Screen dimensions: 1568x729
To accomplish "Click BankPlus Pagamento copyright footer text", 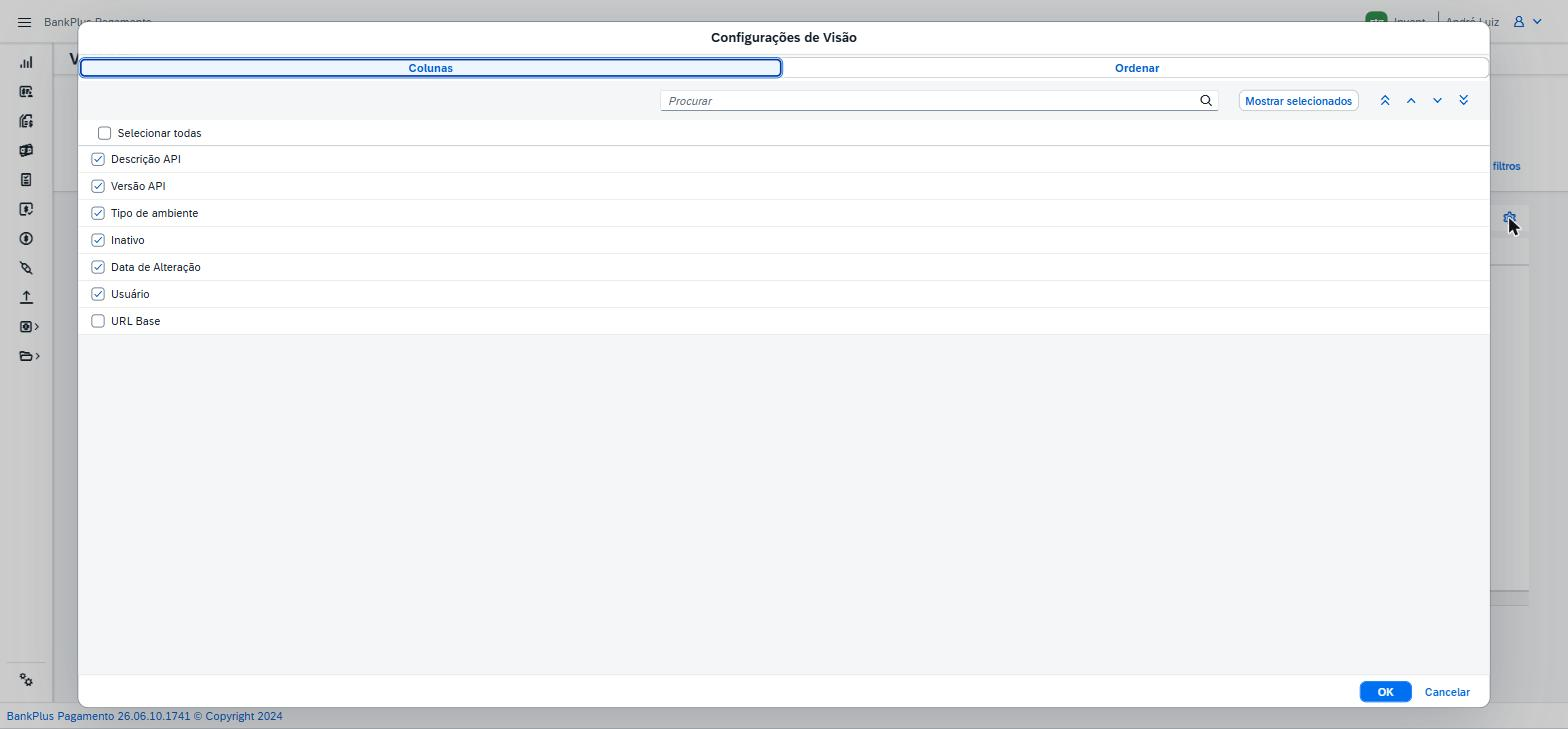I will [145, 716].
